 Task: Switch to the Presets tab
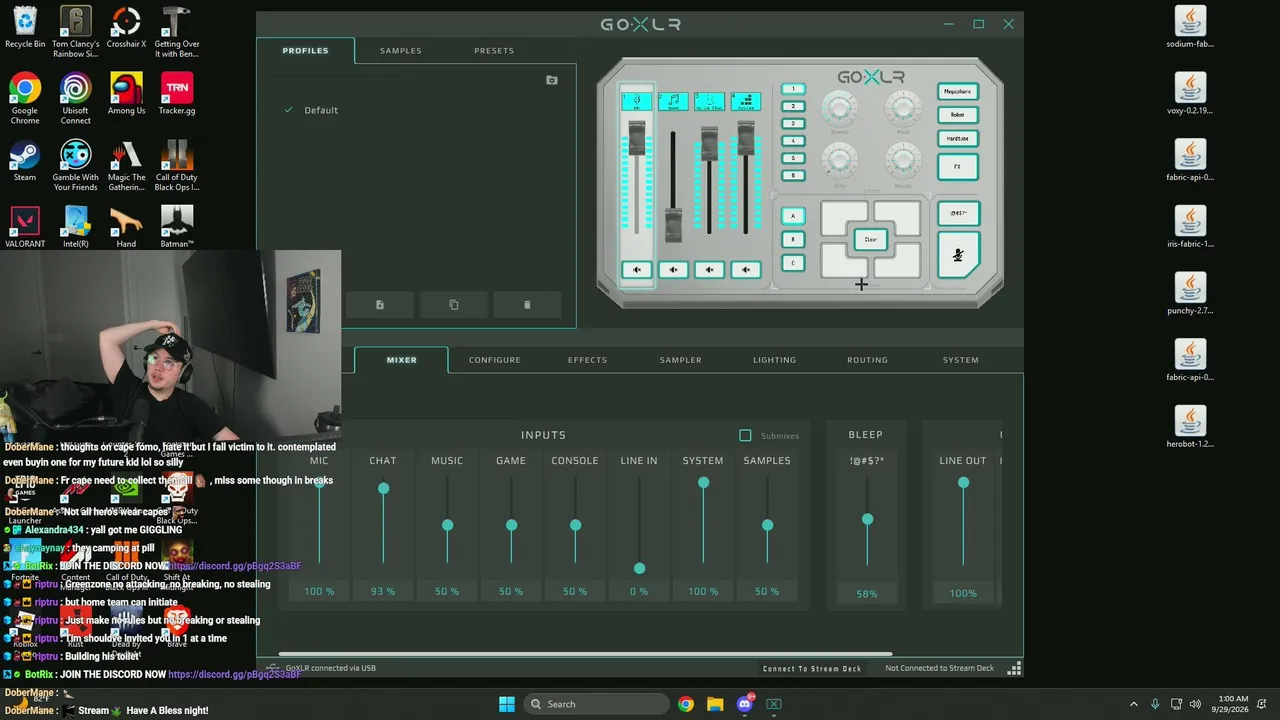tap(494, 51)
